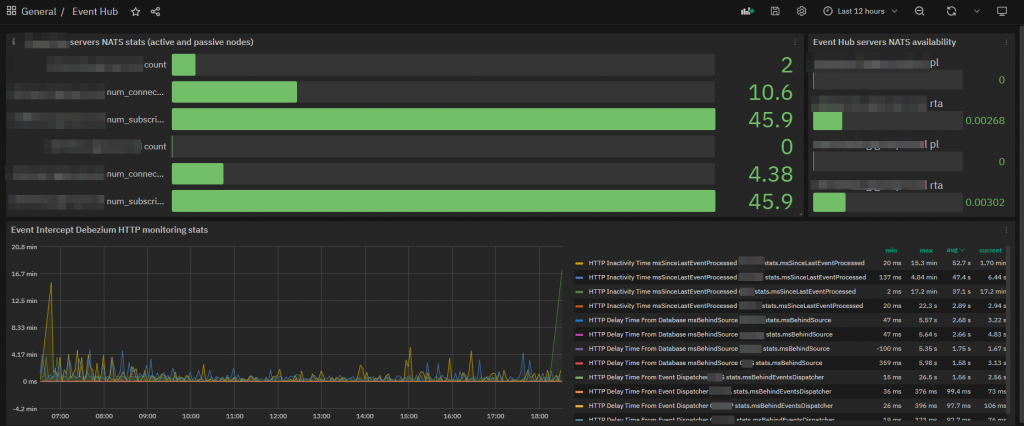1024x426 pixels.
Task: Open Last 12 hours time picker
Action: tap(861, 11)
